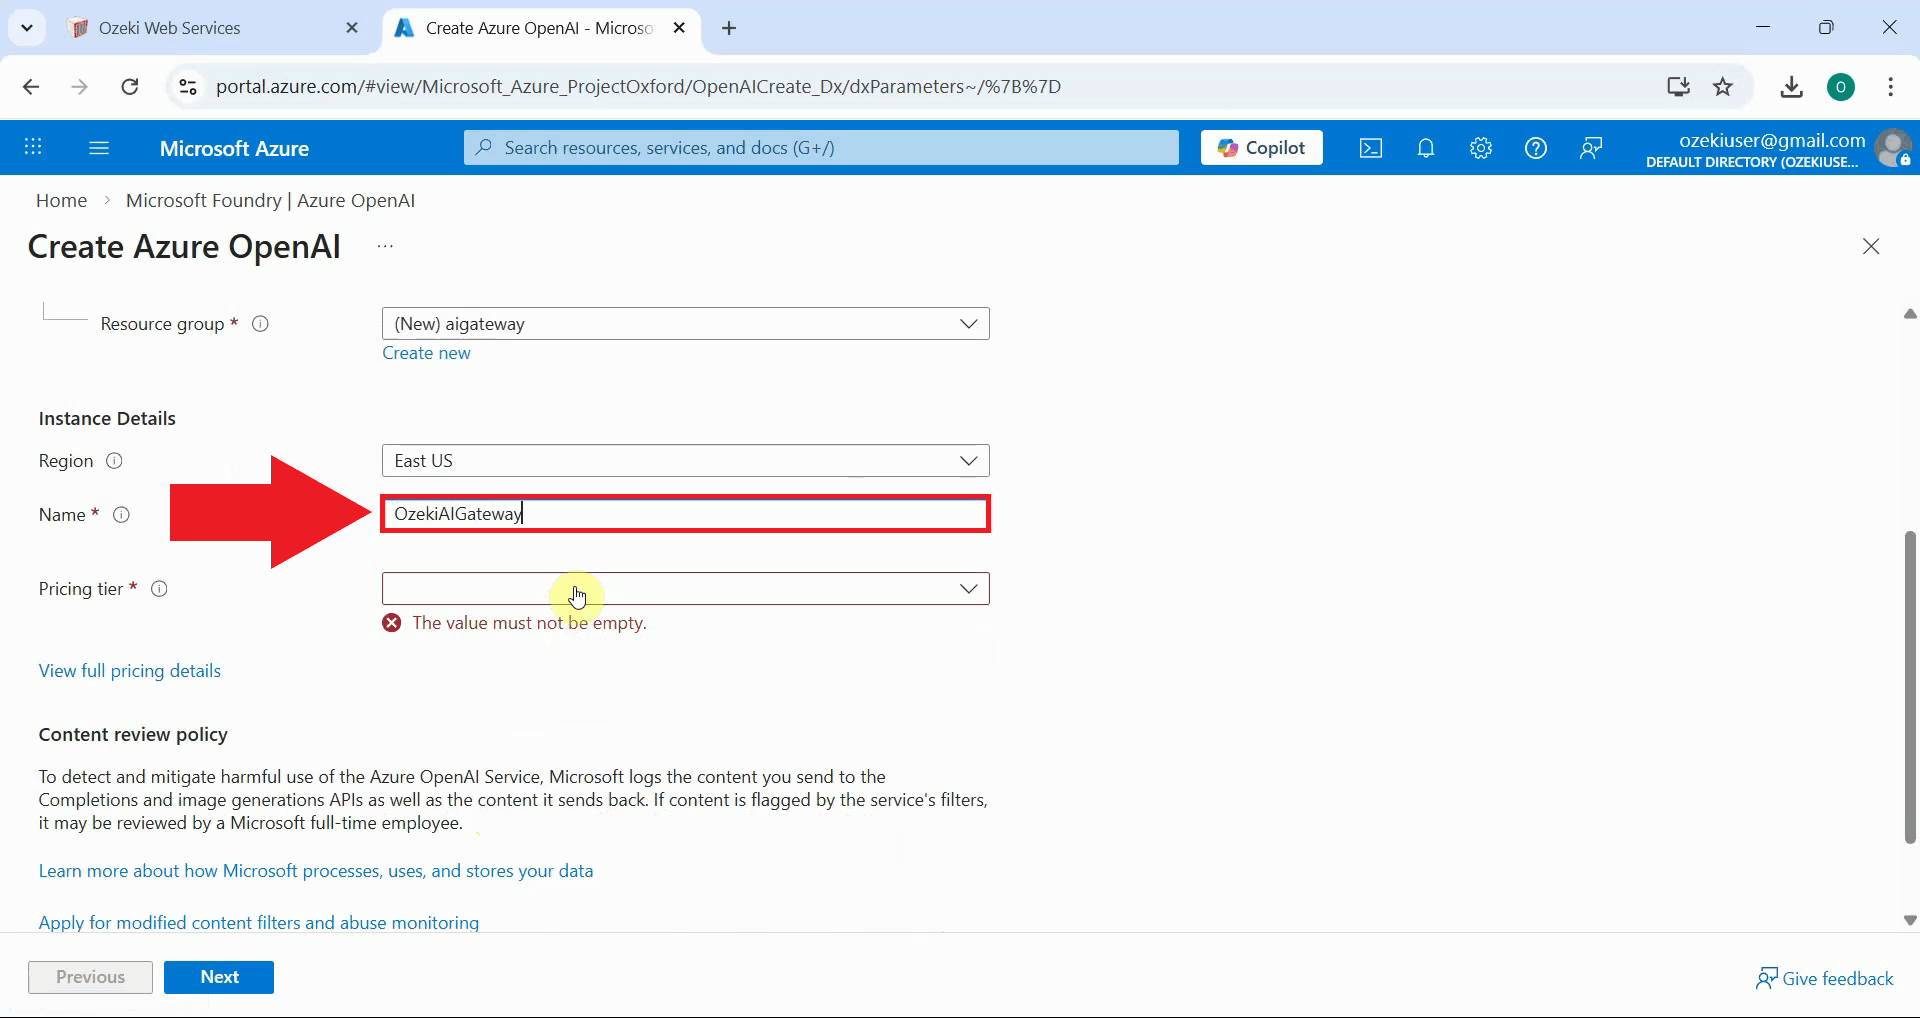Click the info icon beside Pricing tier

(x=159, y=589)
